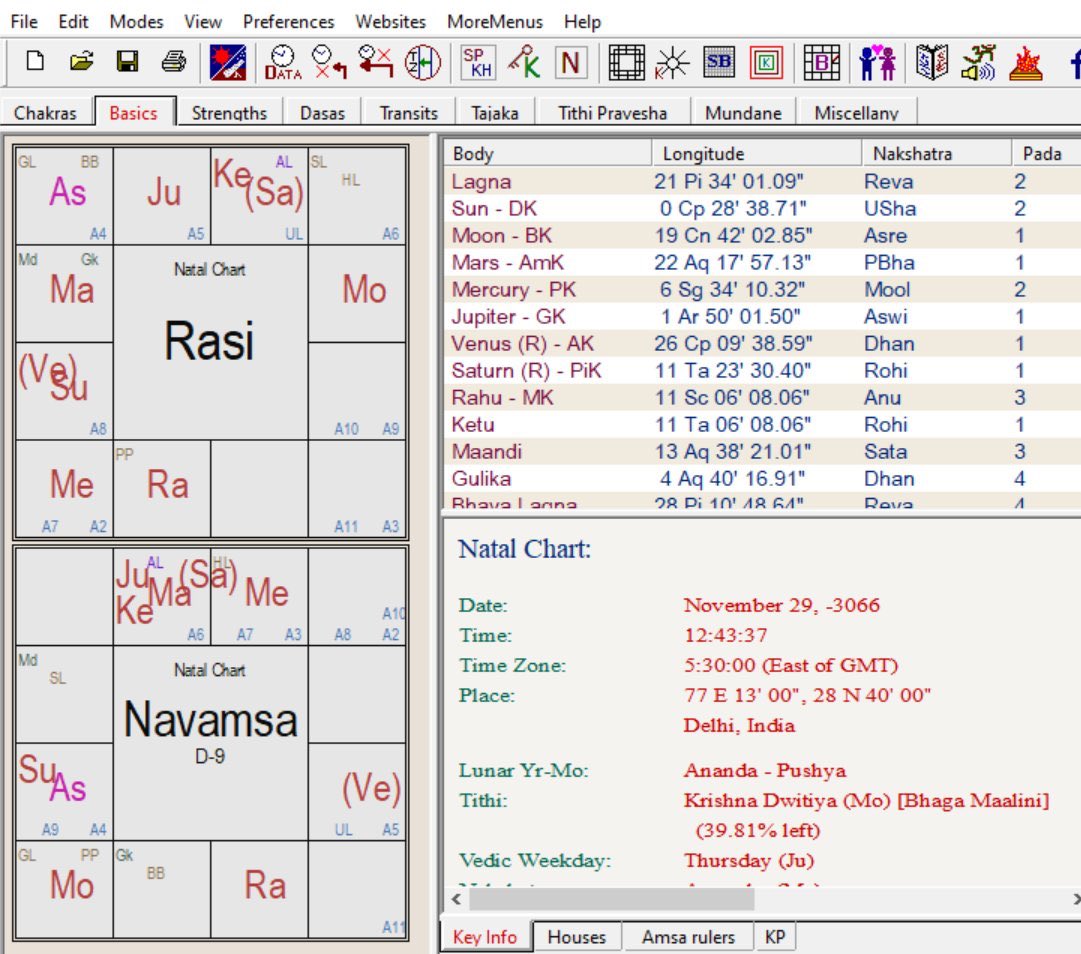
Task: Click the Pada column header
Action: [1046, 153]
